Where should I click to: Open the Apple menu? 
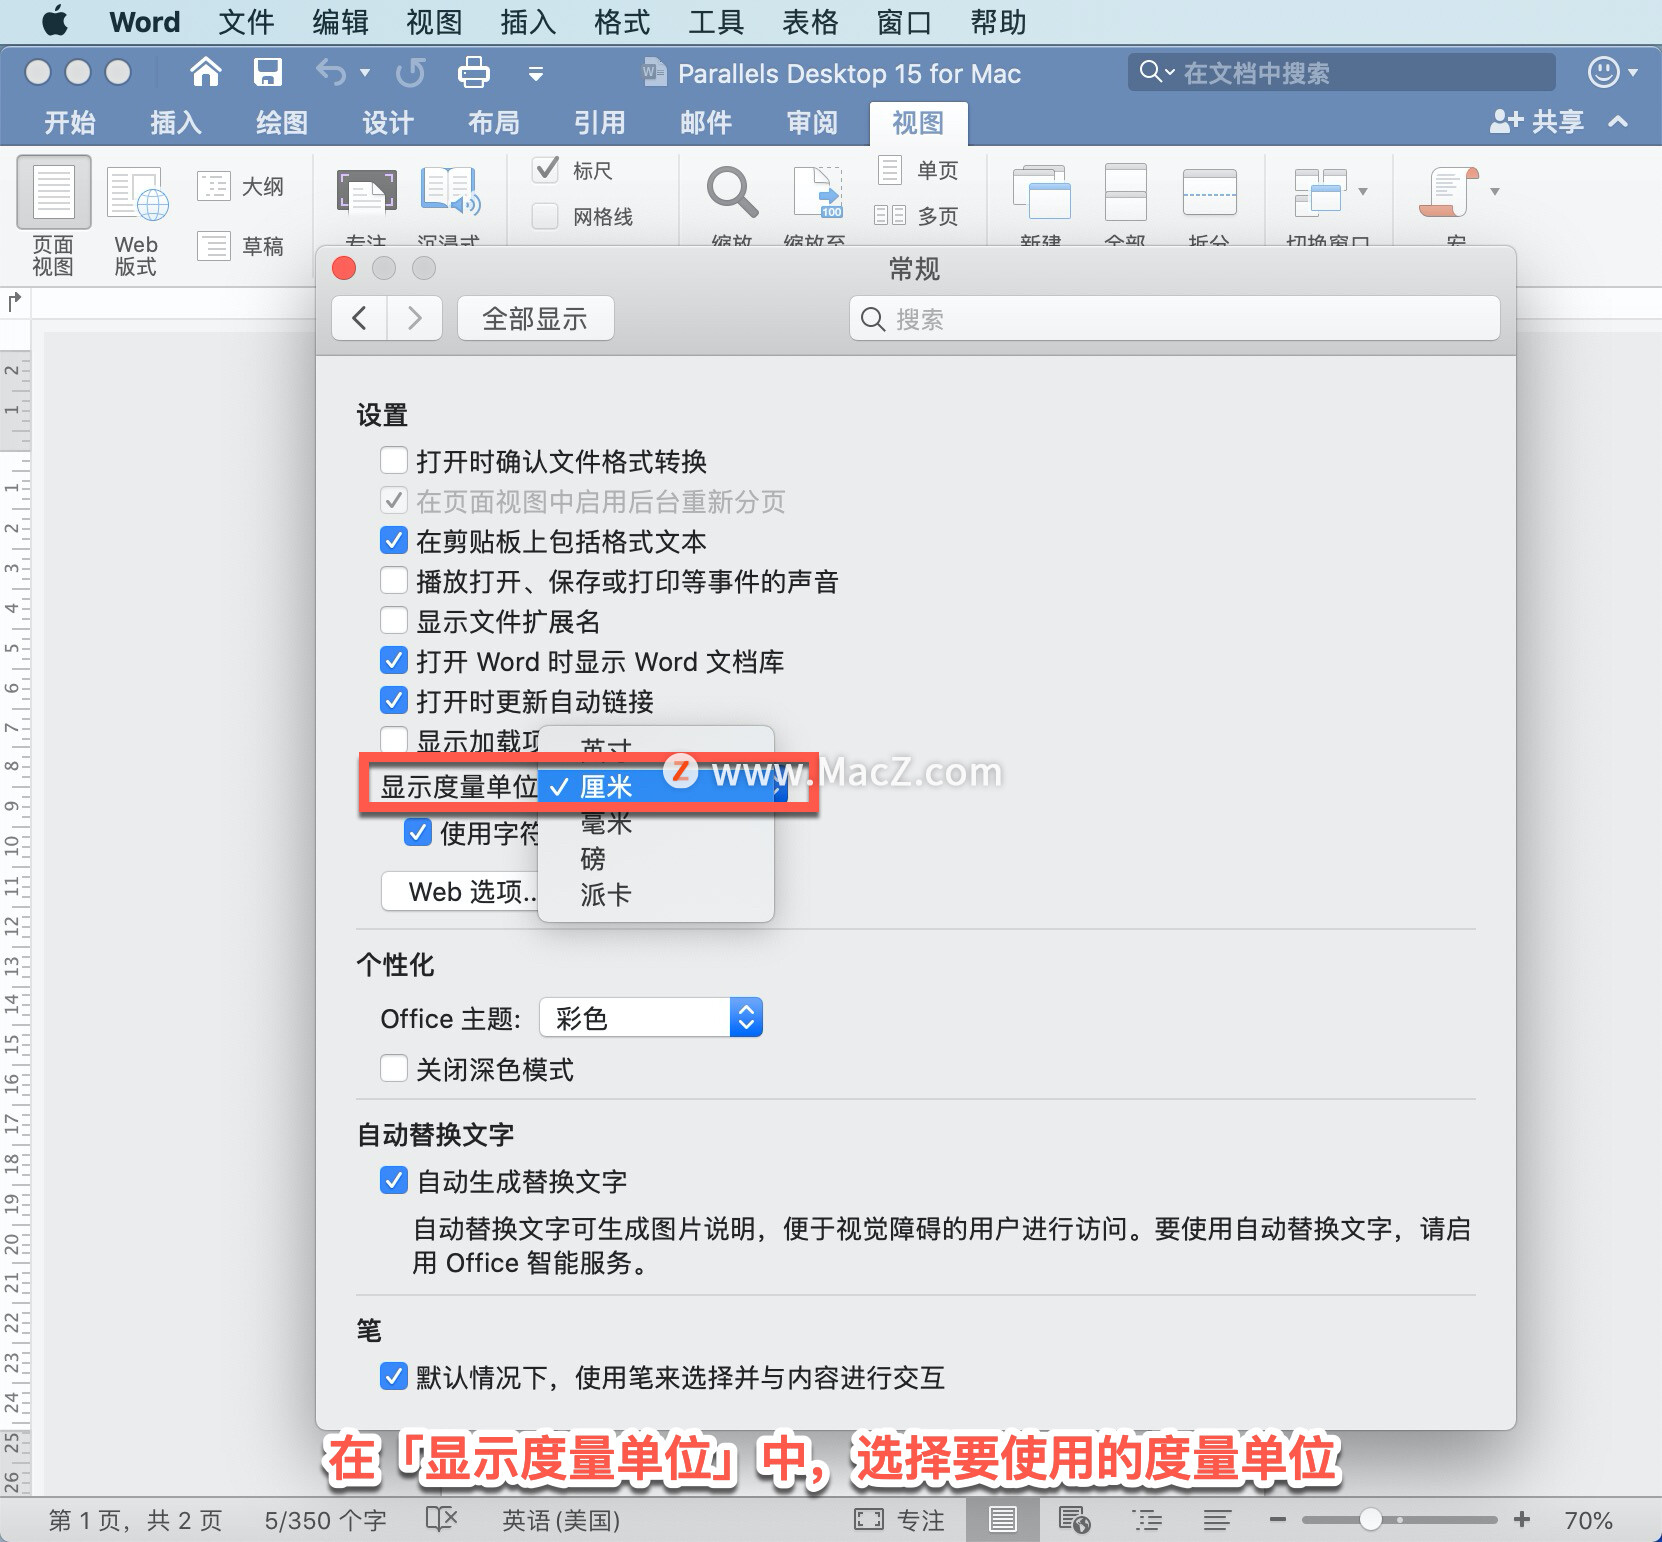click(55, 21)
